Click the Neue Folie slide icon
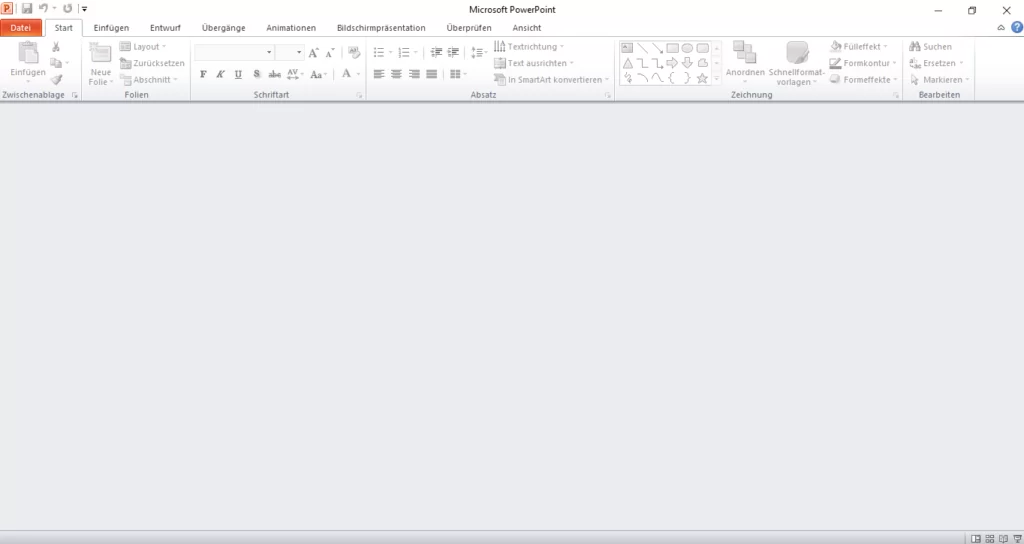The image size is (1024, 544). coord(101,55)
